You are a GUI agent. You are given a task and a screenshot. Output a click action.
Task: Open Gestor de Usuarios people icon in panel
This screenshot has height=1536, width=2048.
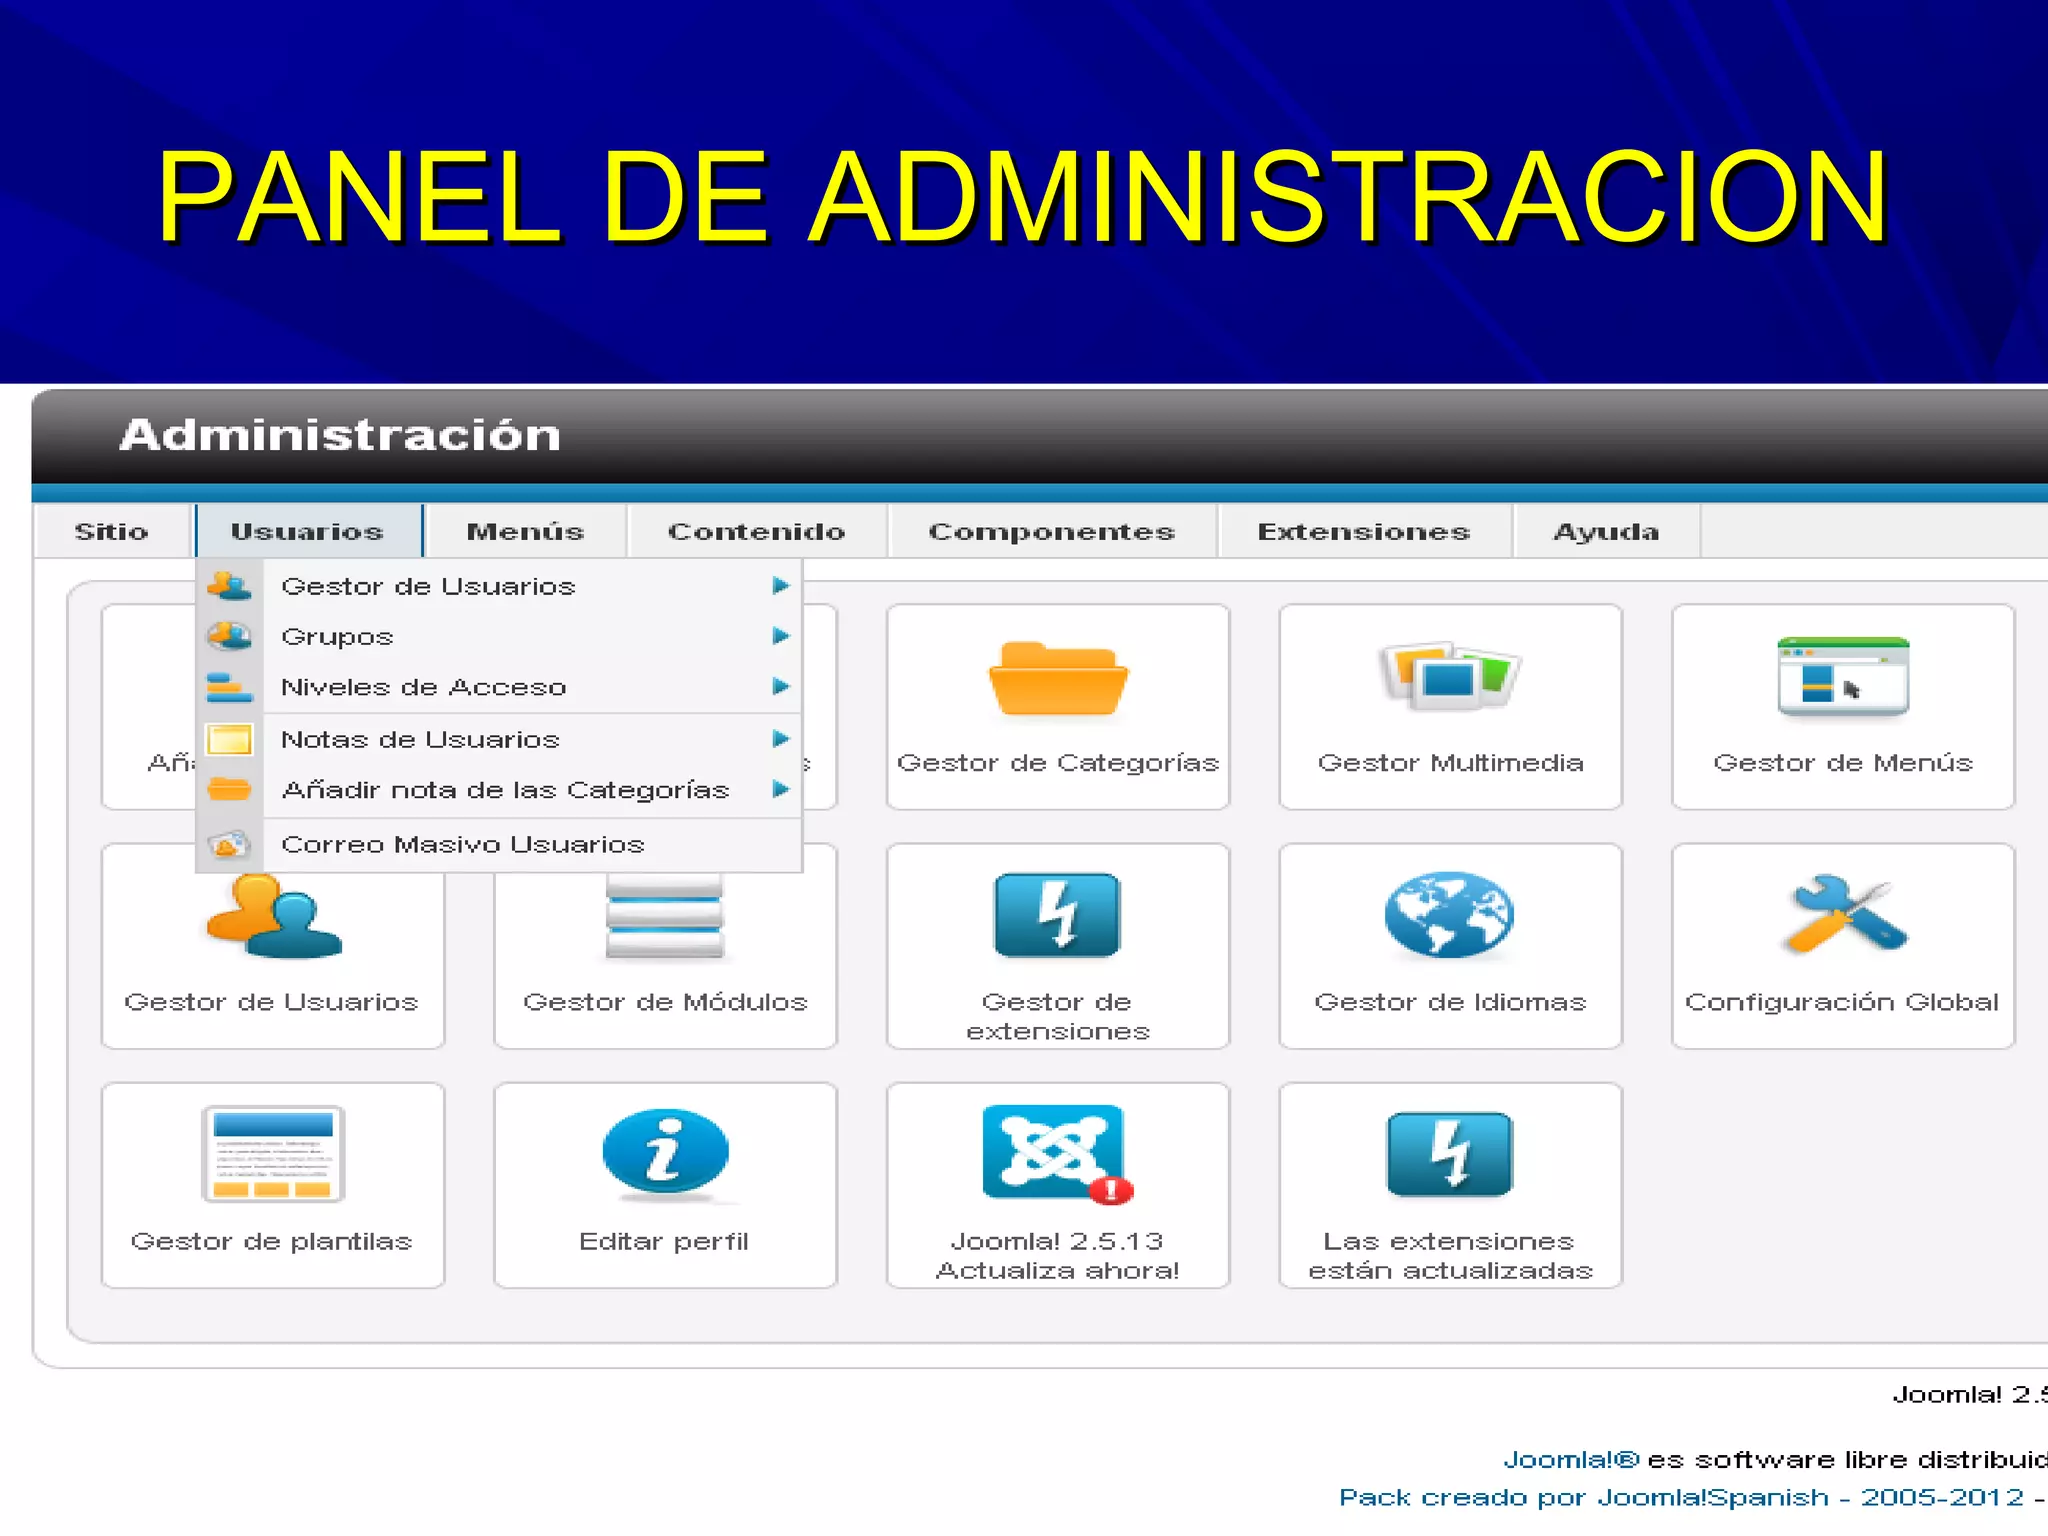tap(273, 917)
